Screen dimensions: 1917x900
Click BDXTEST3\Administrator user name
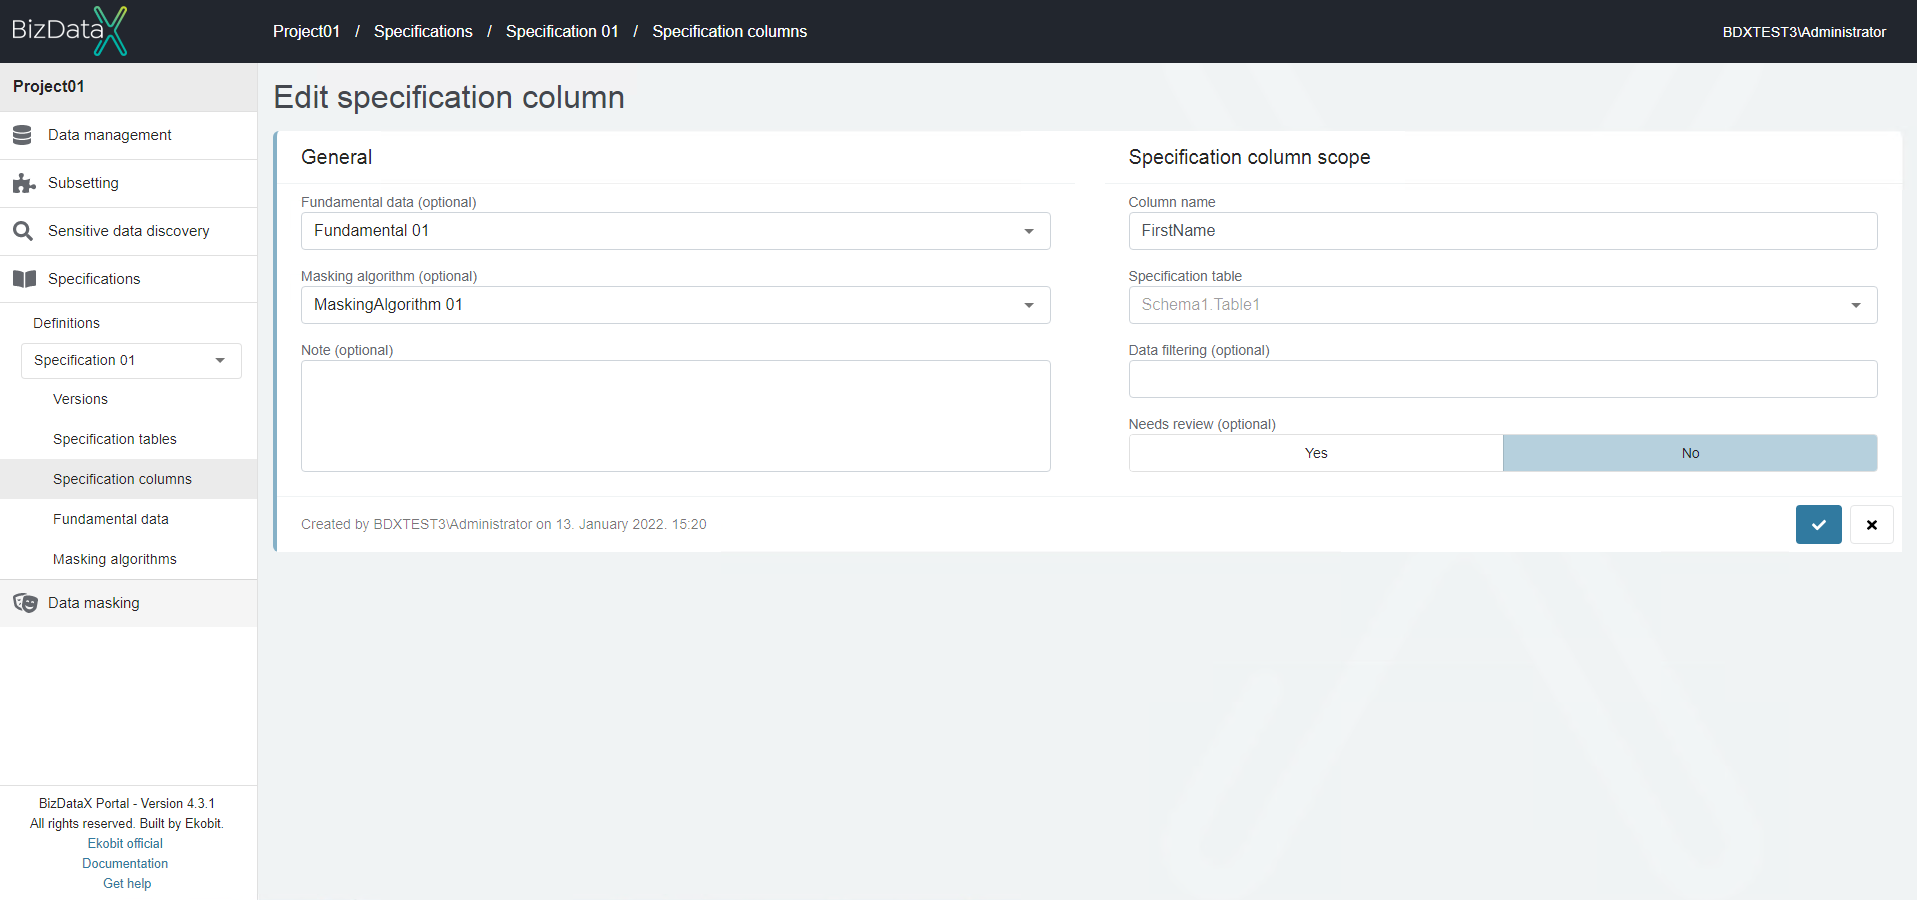tap(1804, 32)
